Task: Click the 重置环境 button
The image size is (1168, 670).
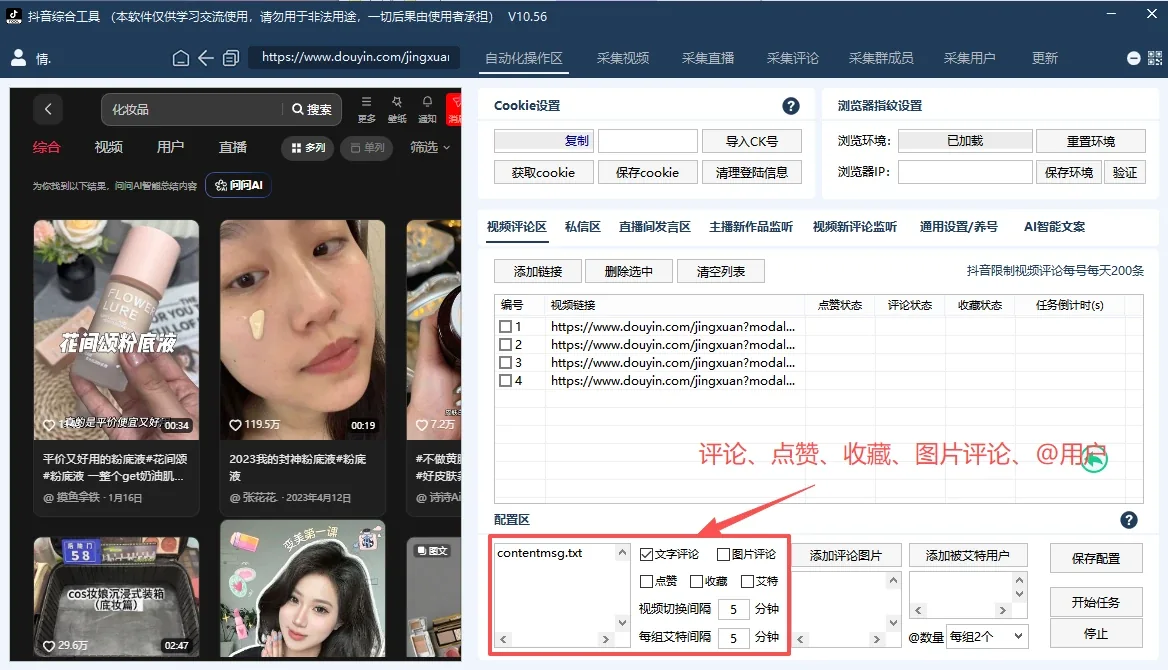Action: coord(1091,141)
